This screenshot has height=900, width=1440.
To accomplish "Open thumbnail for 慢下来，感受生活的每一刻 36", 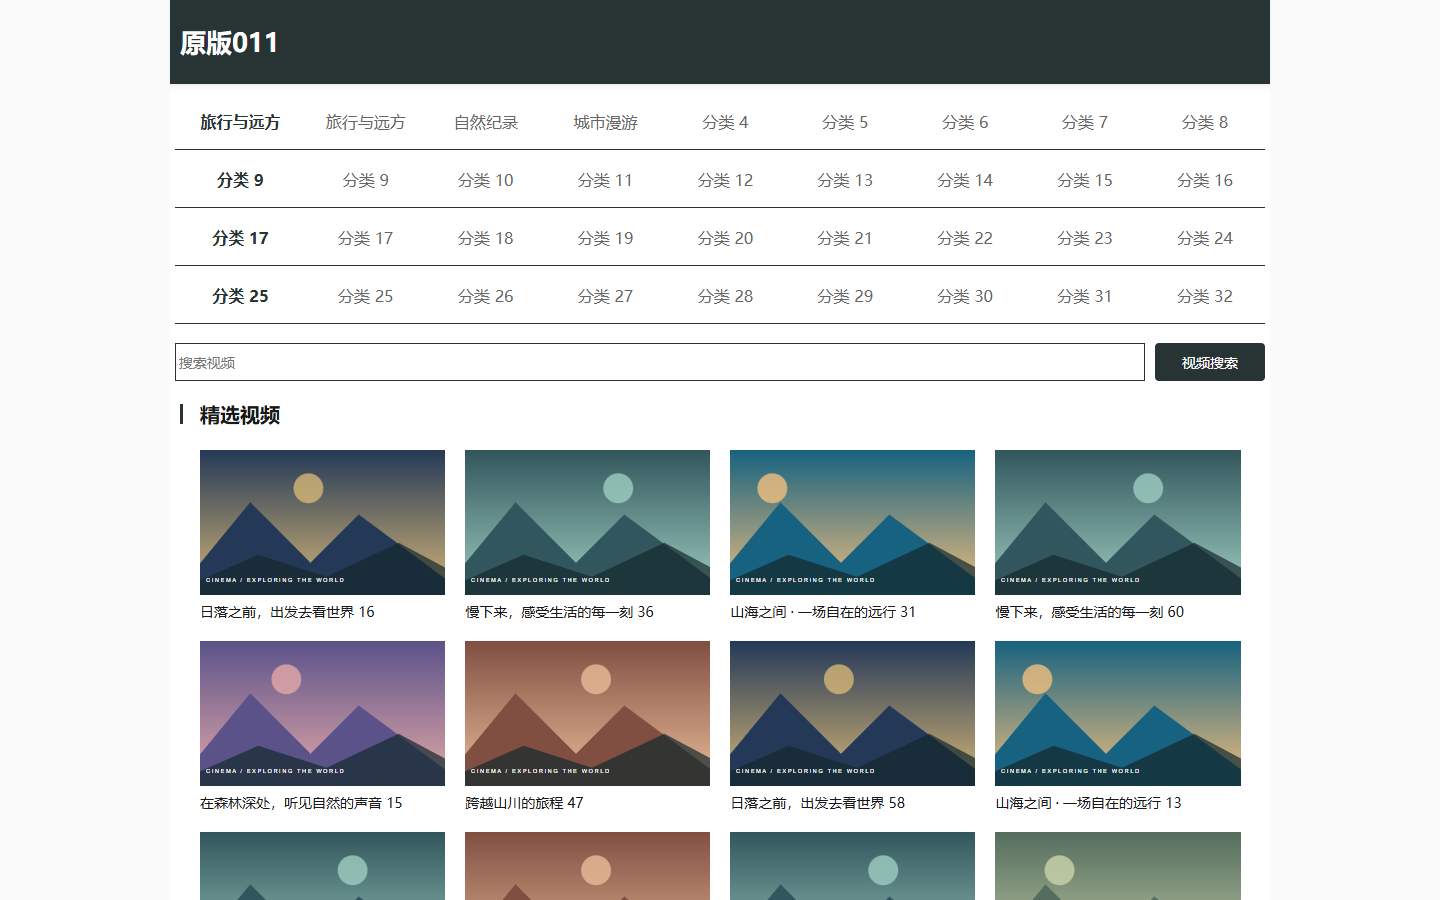I will pos(587,522).
